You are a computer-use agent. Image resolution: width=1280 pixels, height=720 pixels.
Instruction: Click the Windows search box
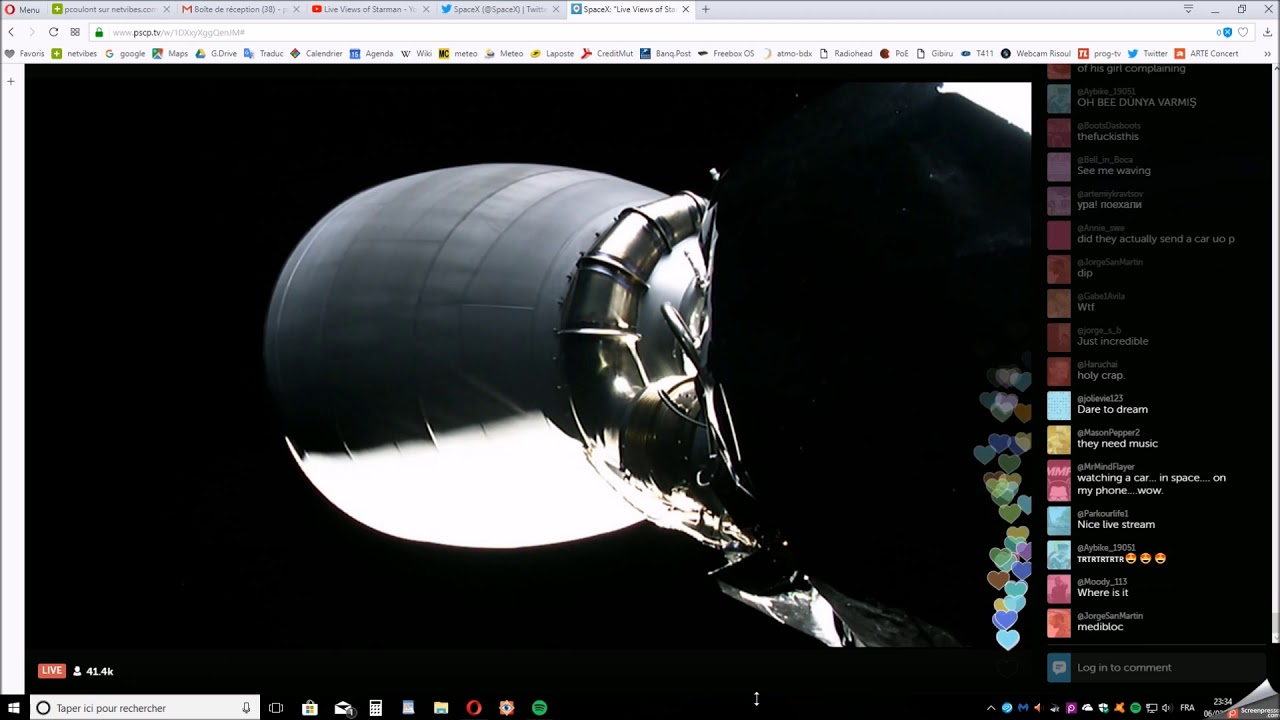pos(145,708)
